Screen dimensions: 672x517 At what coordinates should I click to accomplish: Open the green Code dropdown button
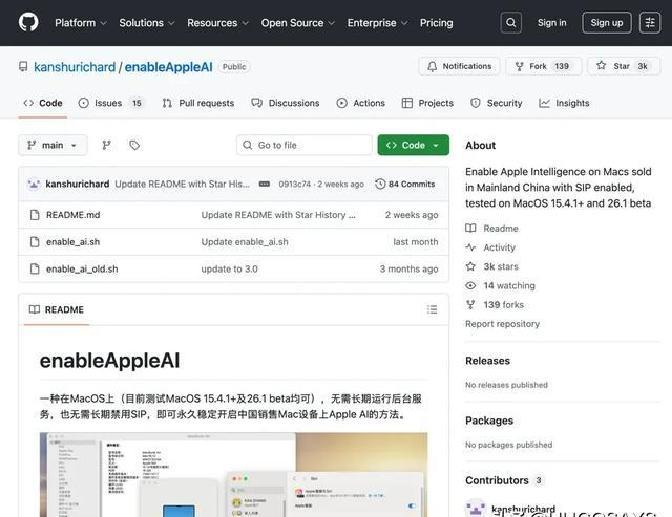pyautogui.click(x=413, y=145)
